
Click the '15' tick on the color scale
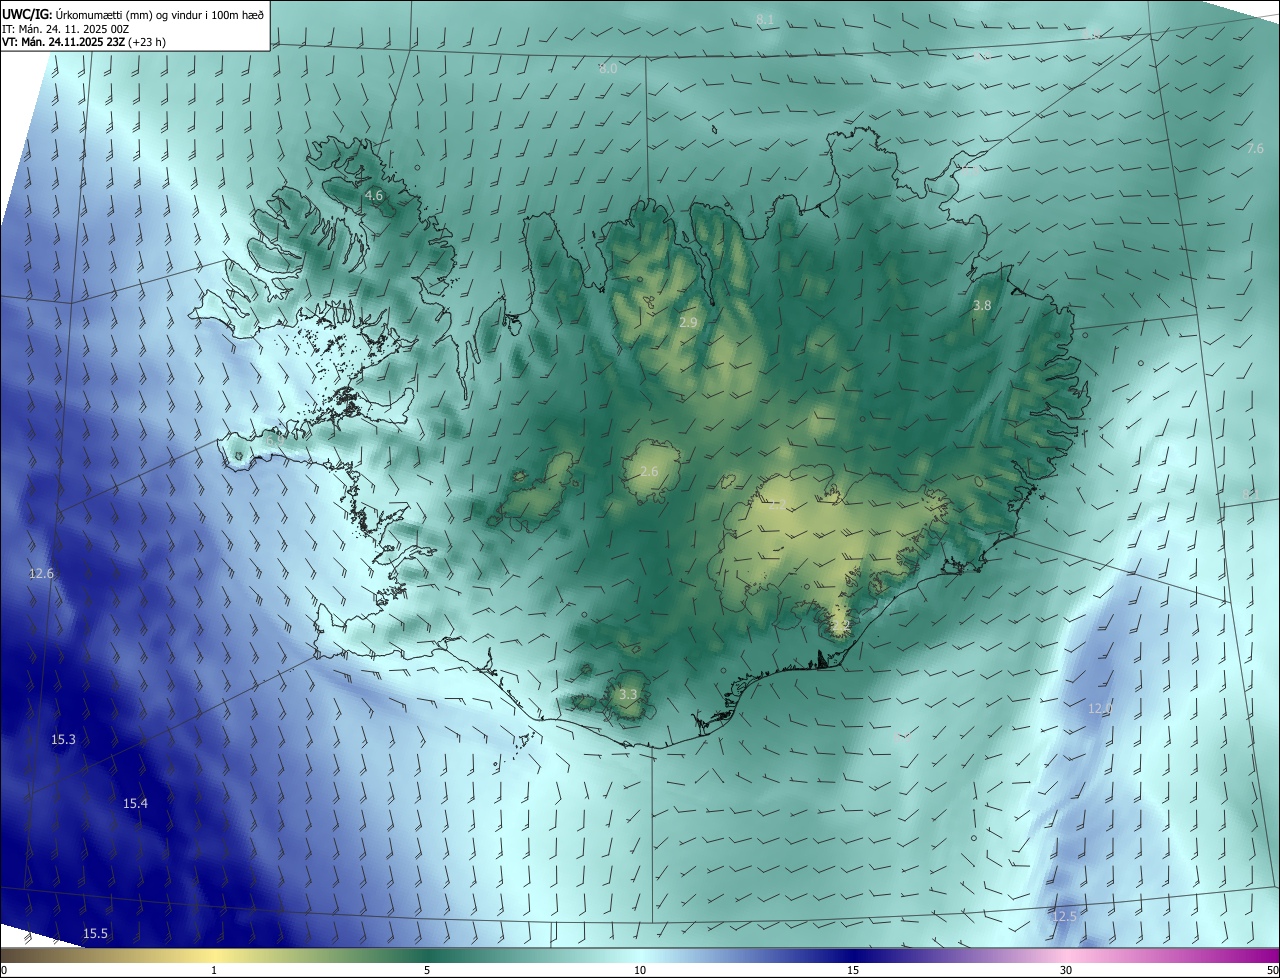point(853,970)
